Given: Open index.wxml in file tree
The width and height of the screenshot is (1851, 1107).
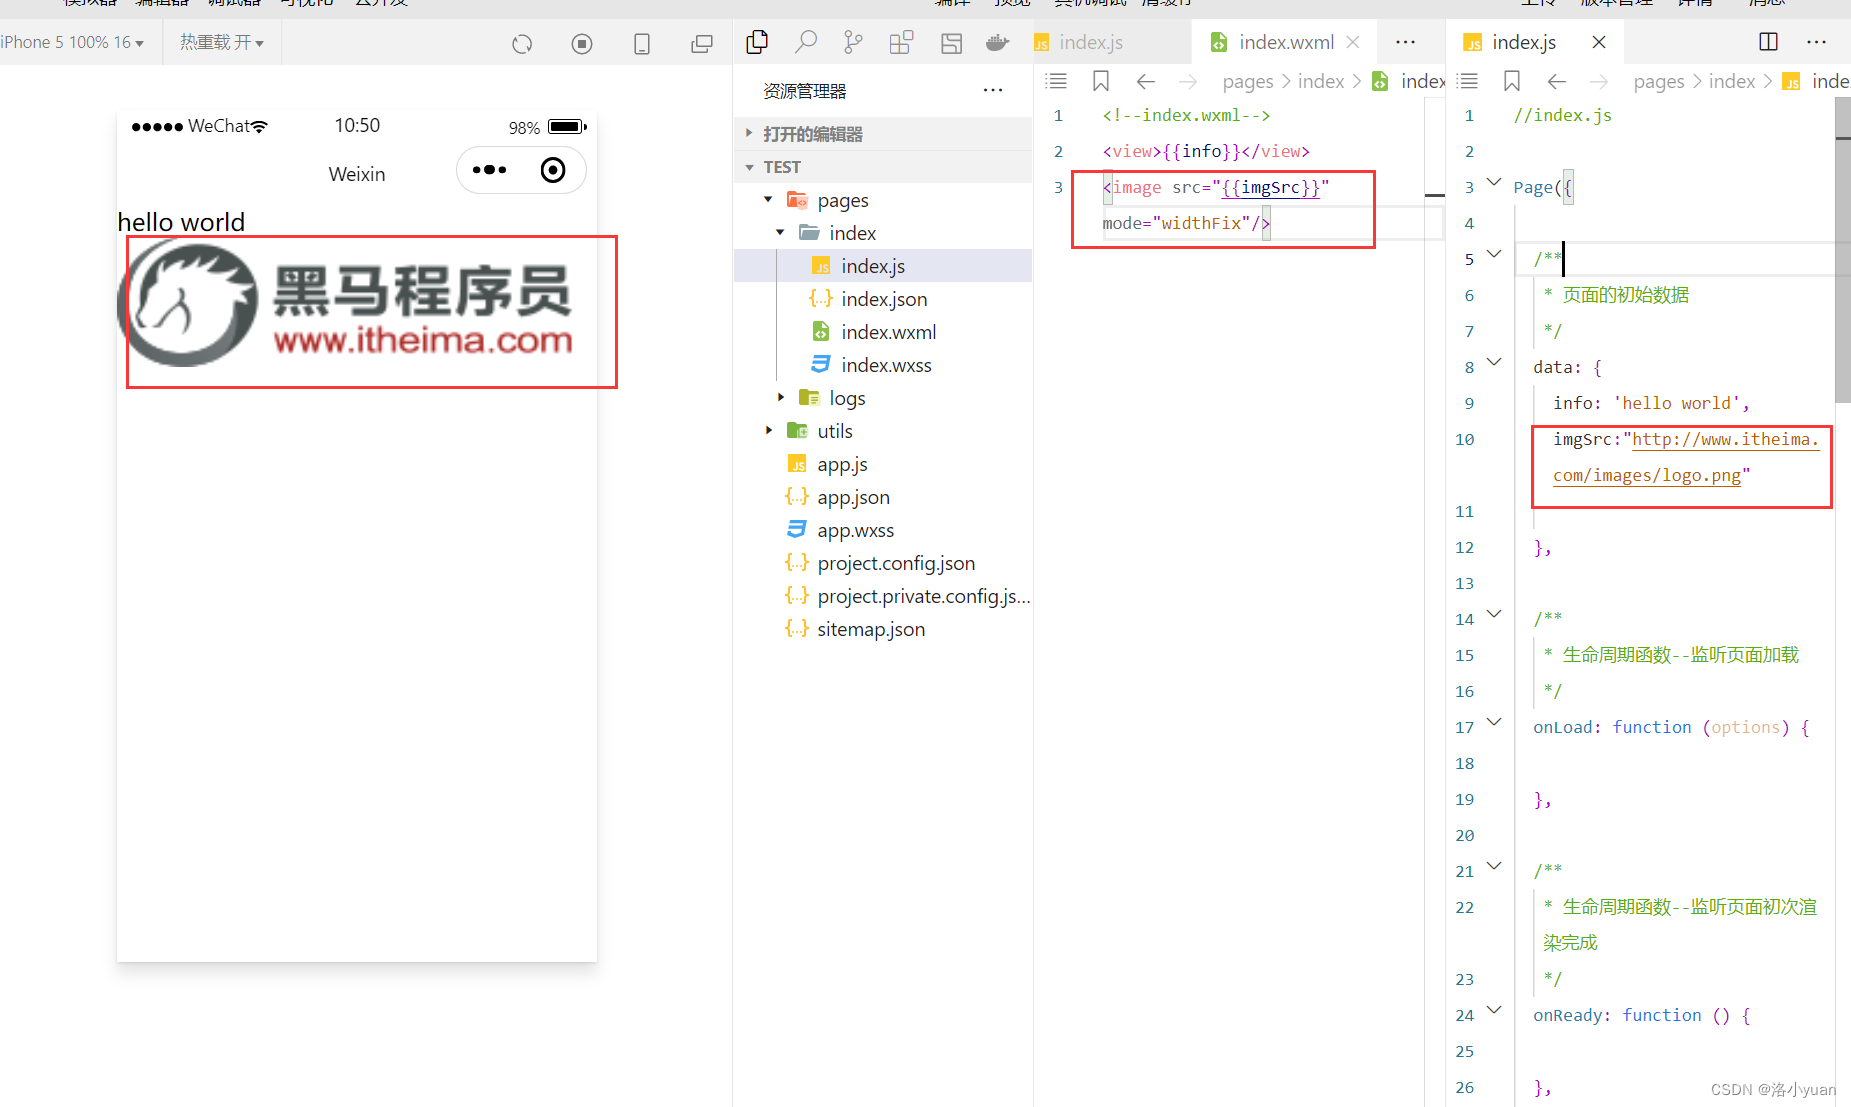Looking at the screenshot, I should (x=883, y=332).
